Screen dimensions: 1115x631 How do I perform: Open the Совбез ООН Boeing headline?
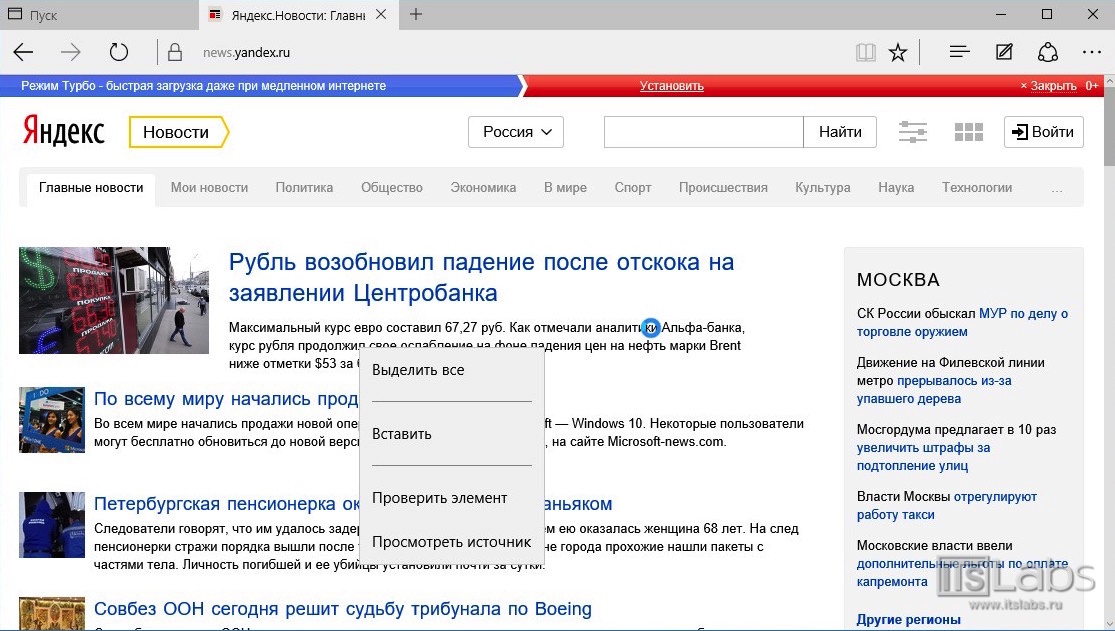coord(343,609)
